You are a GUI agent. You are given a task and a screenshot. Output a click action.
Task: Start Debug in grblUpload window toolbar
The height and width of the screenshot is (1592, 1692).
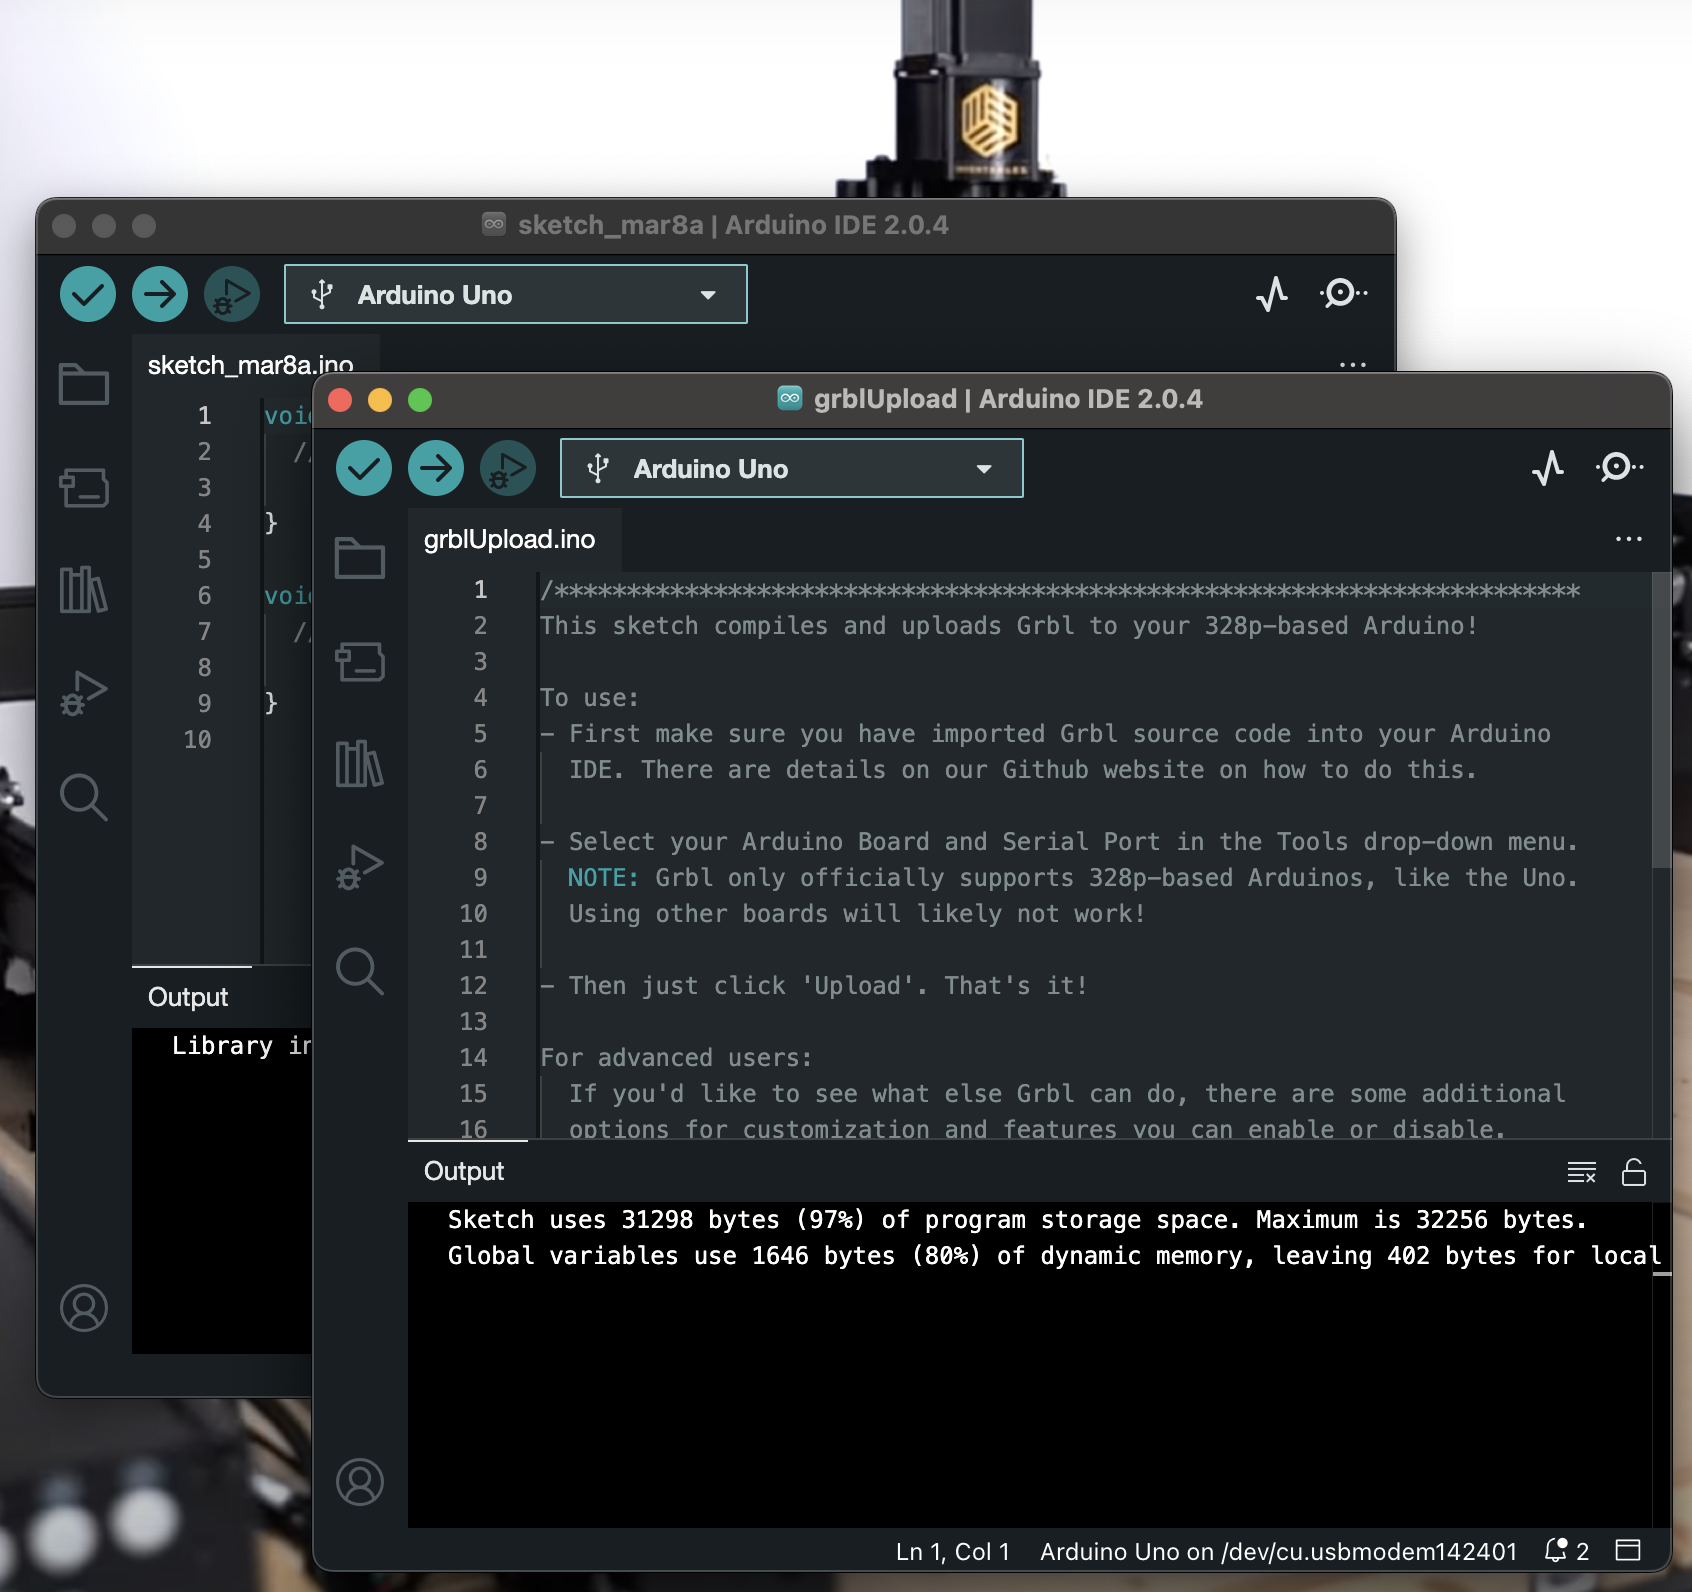(508, 468)
